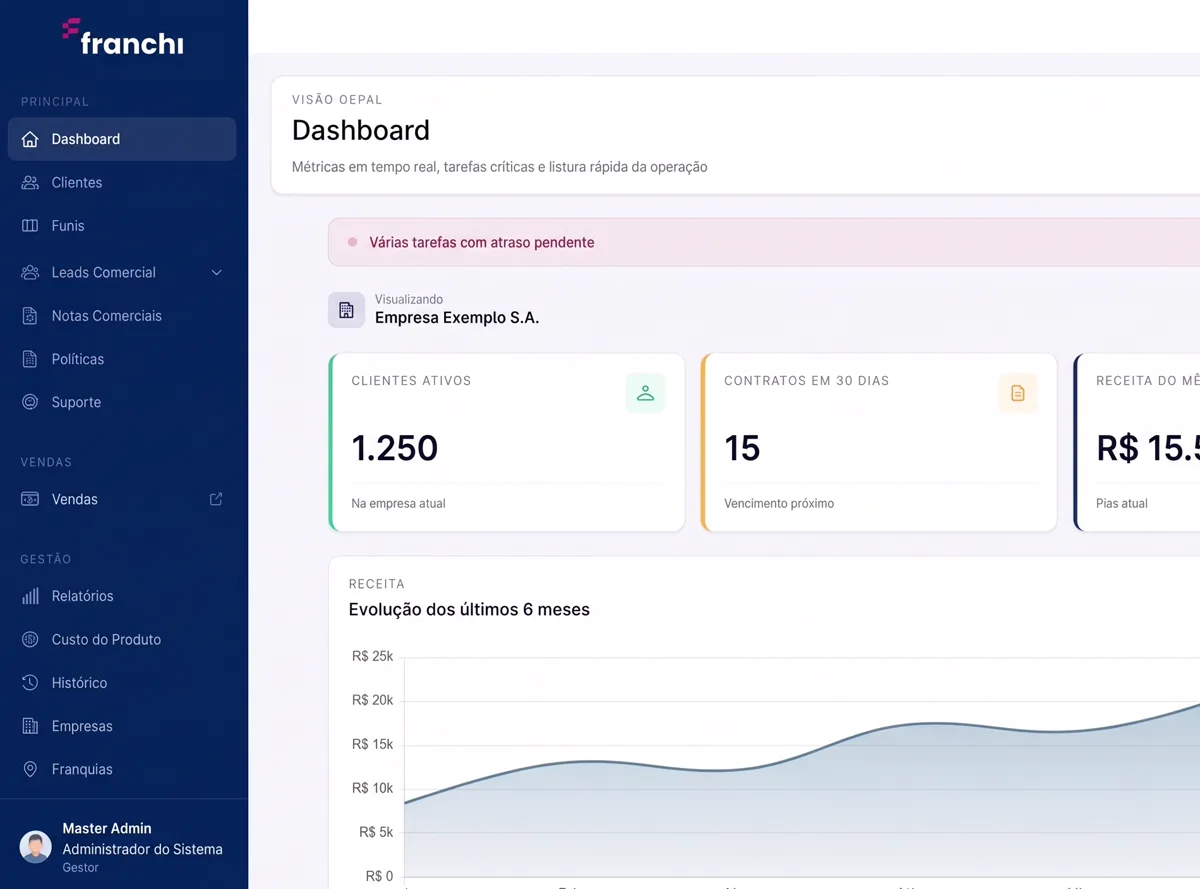Click the R$ 15.5 revenue value
The image size is (1200, 889).
pyautogui.click(x=1148, y=448)
